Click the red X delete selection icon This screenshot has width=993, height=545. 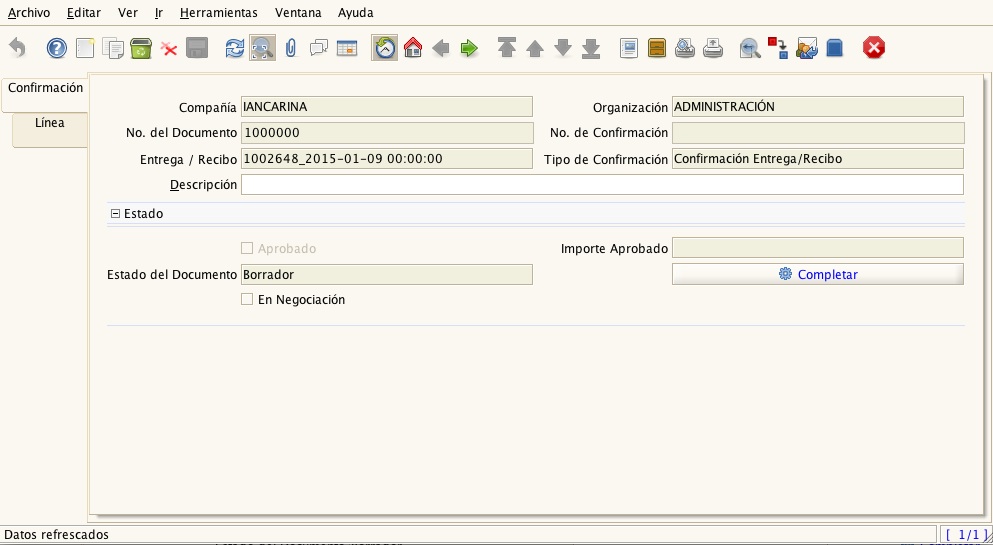[168, 48]
